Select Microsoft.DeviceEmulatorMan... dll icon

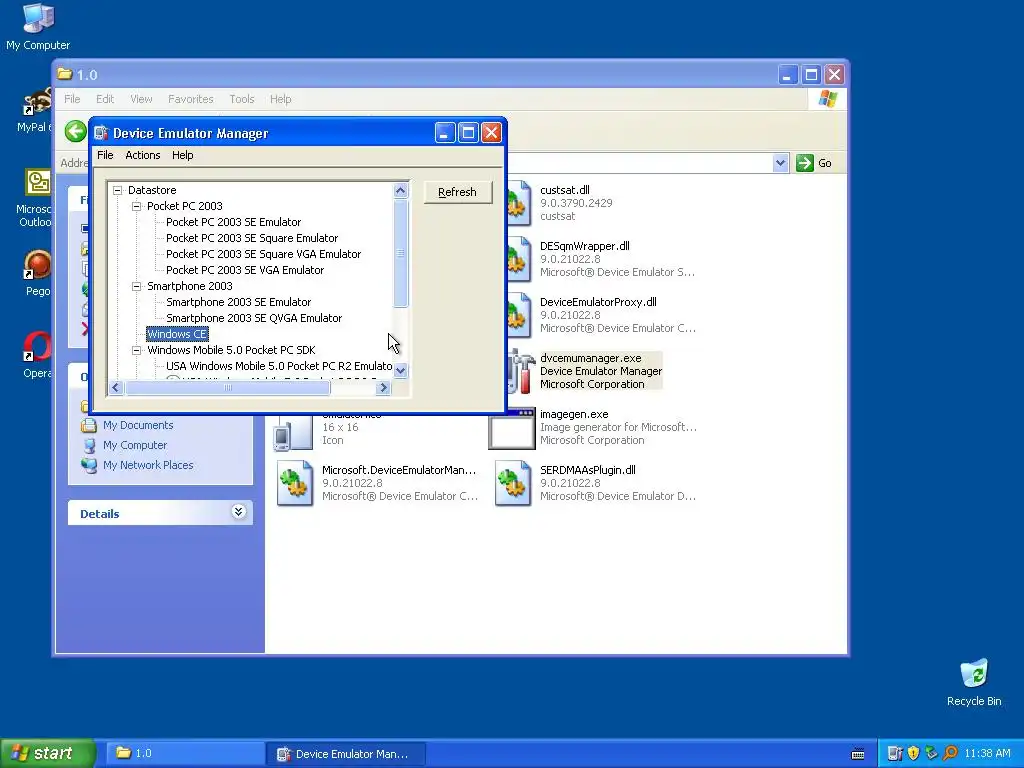pos(295,483)
